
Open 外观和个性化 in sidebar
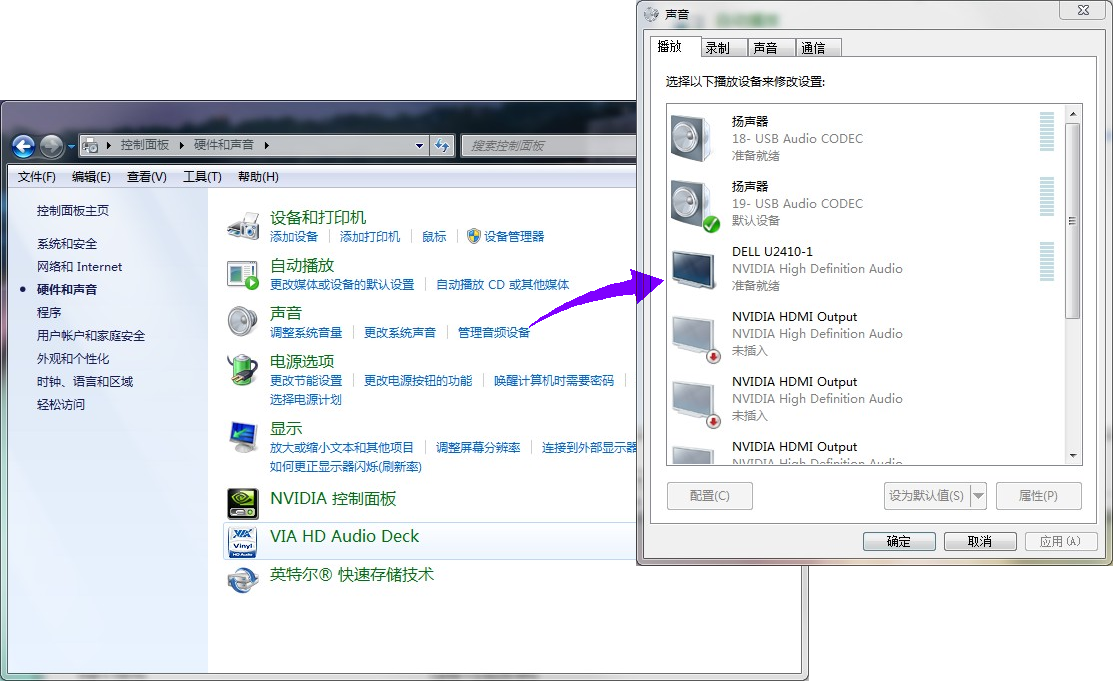[x=73, y=359]
